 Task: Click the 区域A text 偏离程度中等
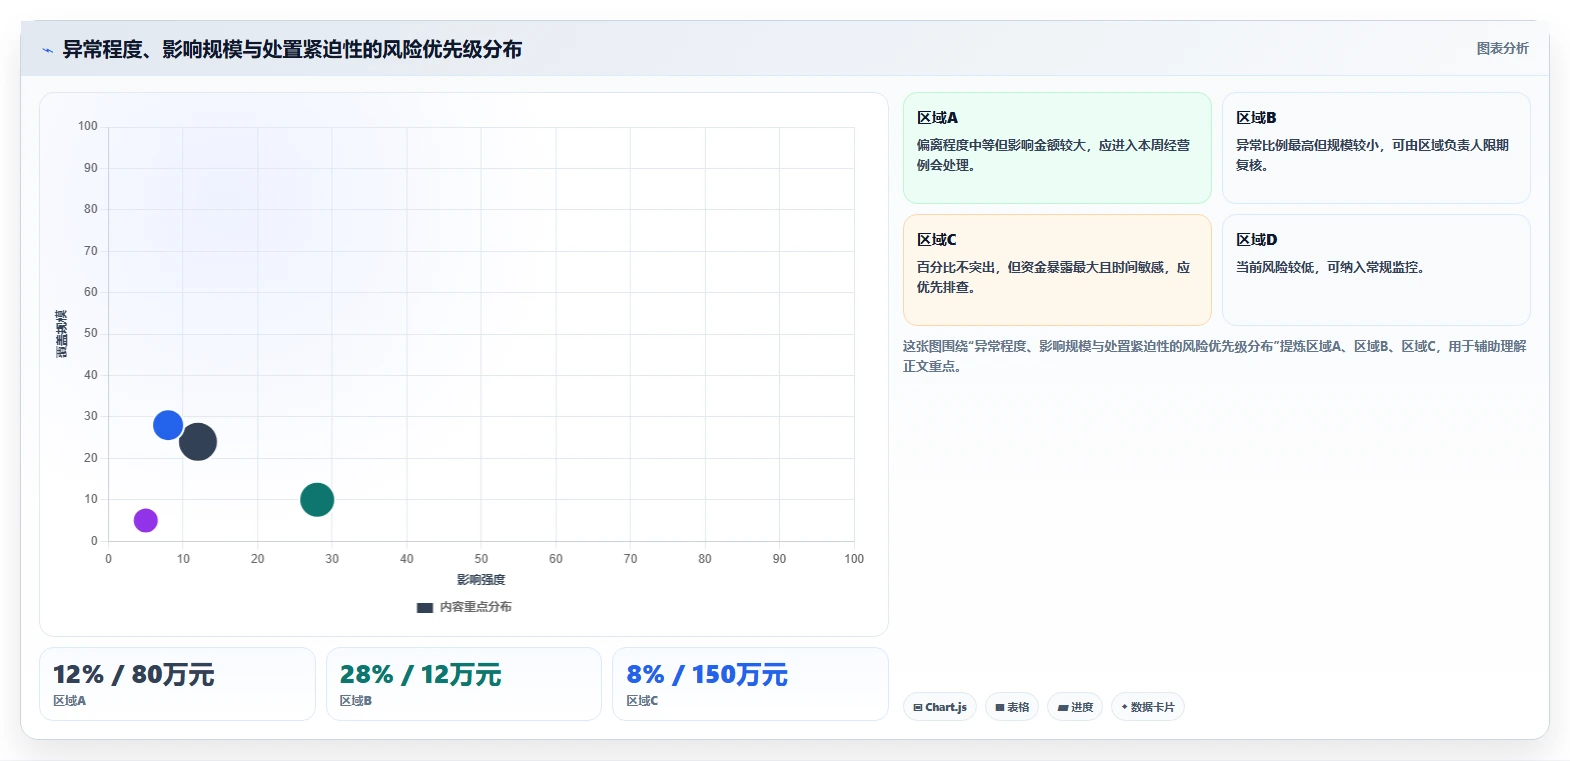(1053, 155)
